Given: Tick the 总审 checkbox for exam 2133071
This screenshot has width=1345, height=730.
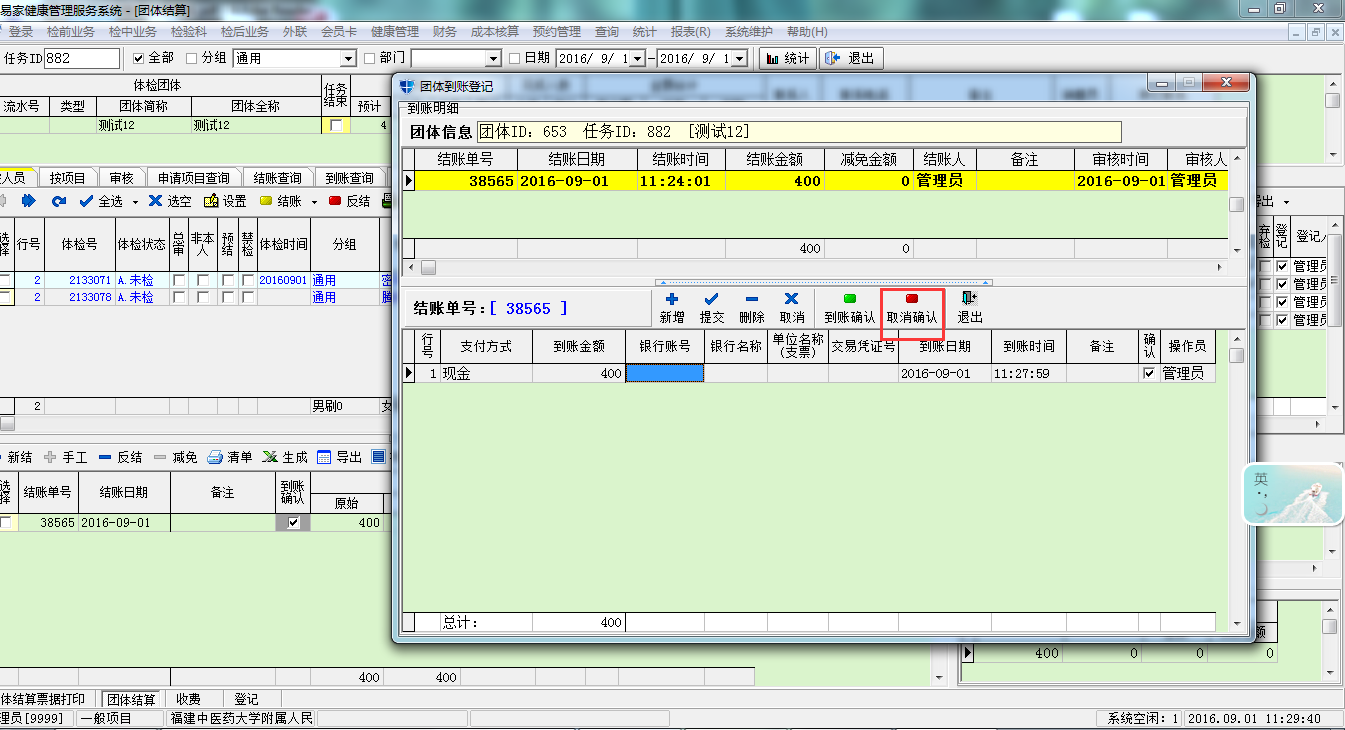Looking at the screenshot, I should (x=178, y=280).
